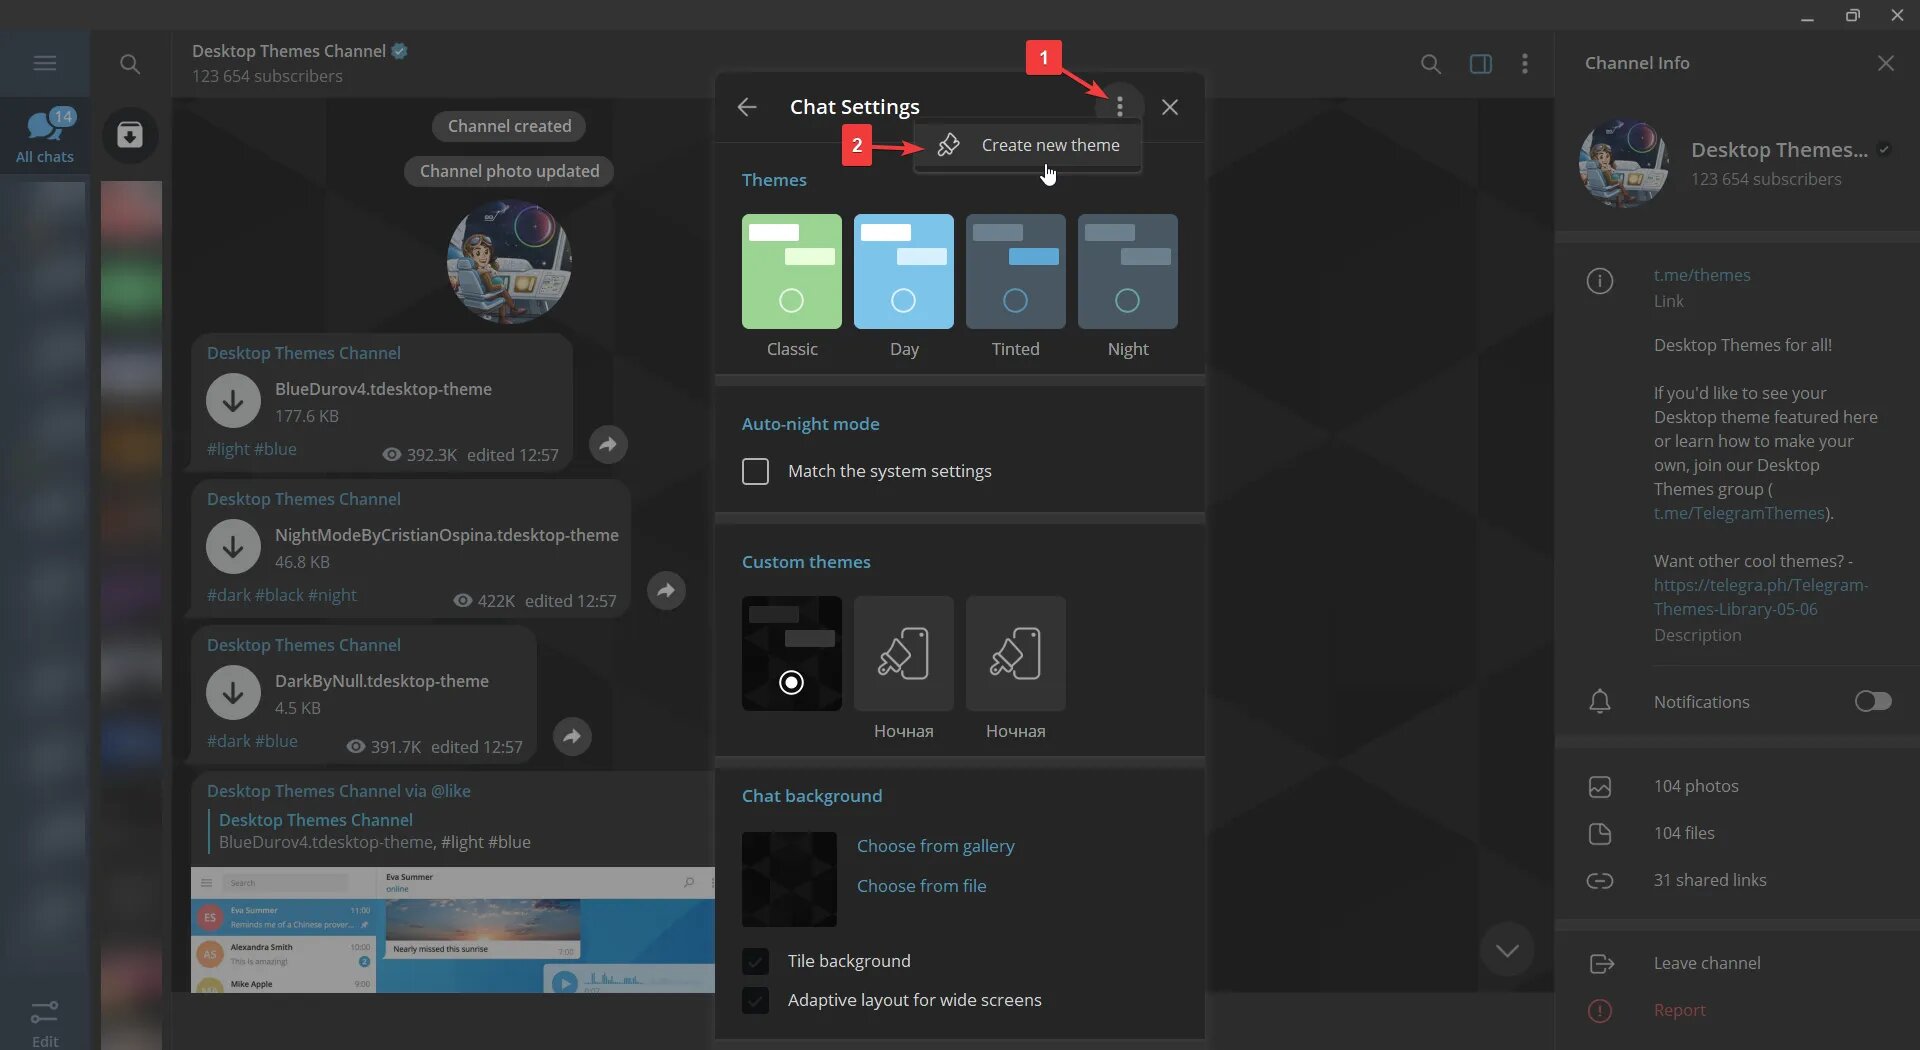Screen dimensions: 1920x1050
Task: Toggle Adaptive layout for wide screens
Action: pyautogui.click(x=756, y=1000)
